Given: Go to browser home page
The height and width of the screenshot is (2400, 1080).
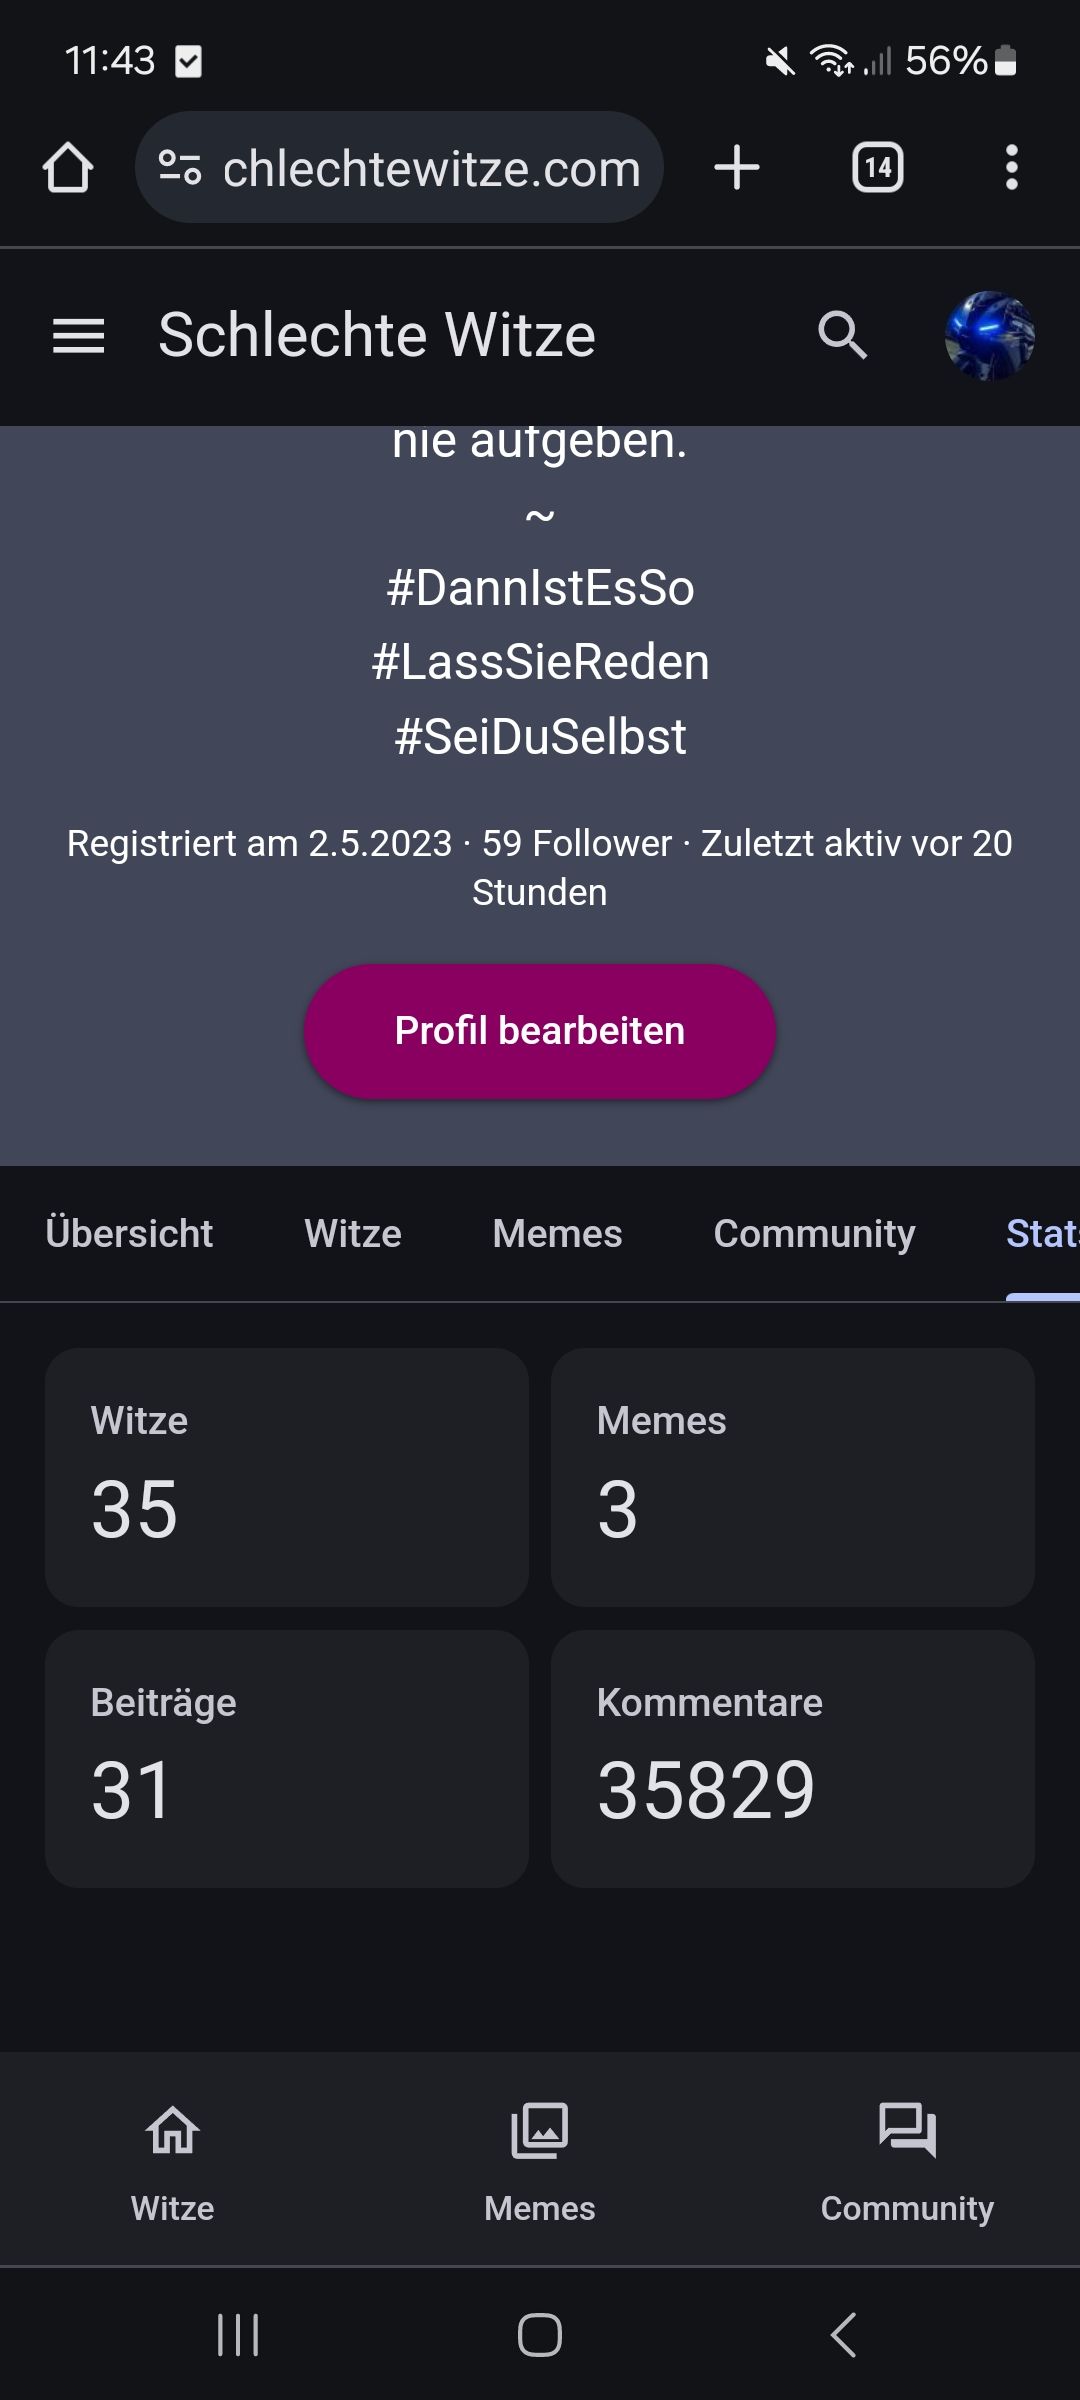Looking at the screenshot, I should pyautogui.click(x=68, y=167).
